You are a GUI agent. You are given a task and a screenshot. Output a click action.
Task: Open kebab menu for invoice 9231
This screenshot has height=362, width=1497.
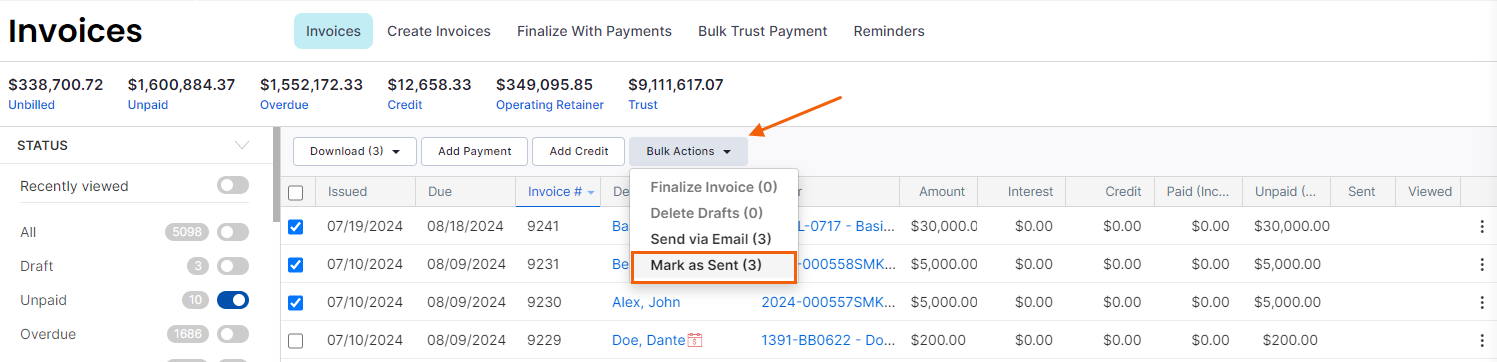tap(1482, 265)
